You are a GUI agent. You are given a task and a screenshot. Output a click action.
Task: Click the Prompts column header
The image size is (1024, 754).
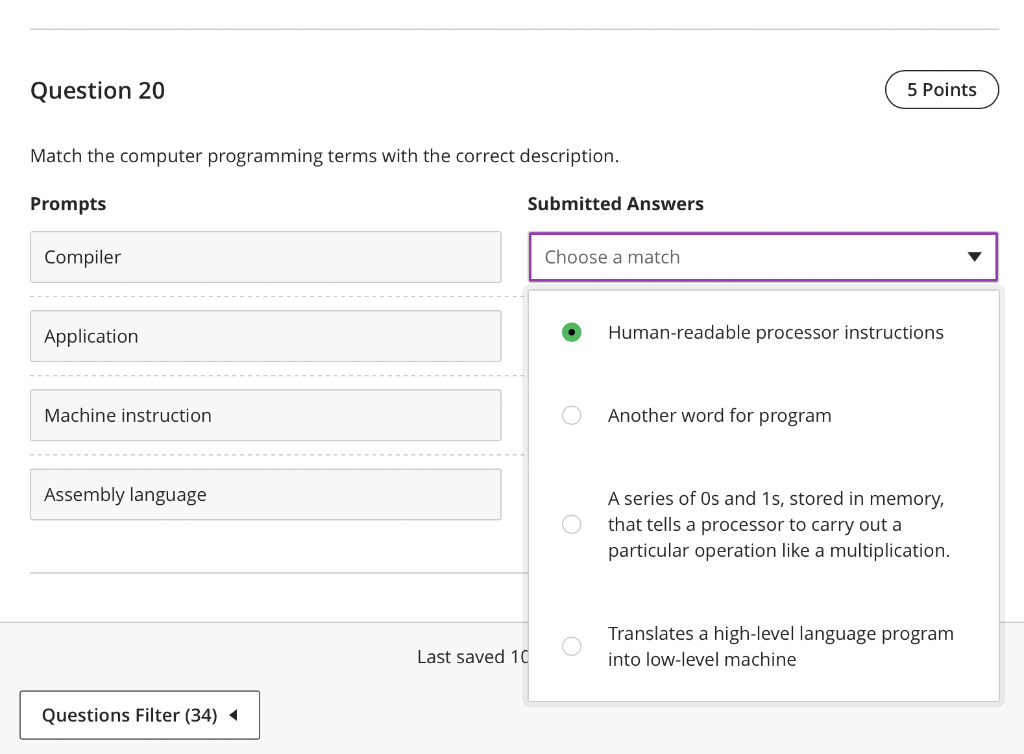pos(68,203)
